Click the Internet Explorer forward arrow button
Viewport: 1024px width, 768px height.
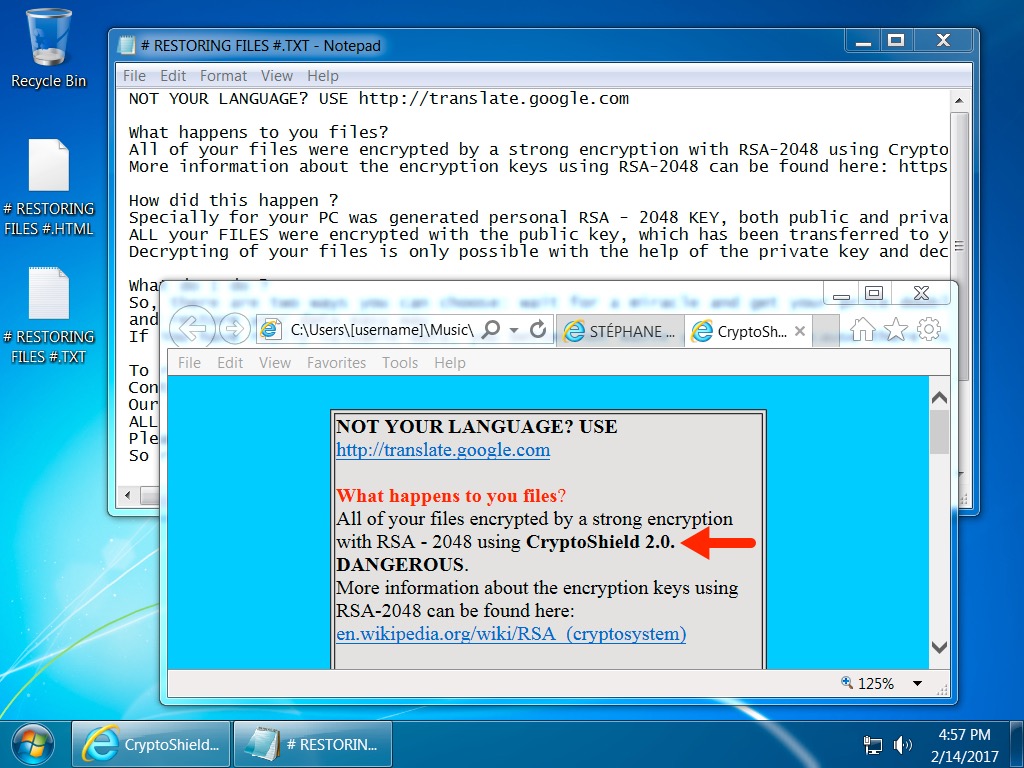pyautogui.click(x=234, y=328)
